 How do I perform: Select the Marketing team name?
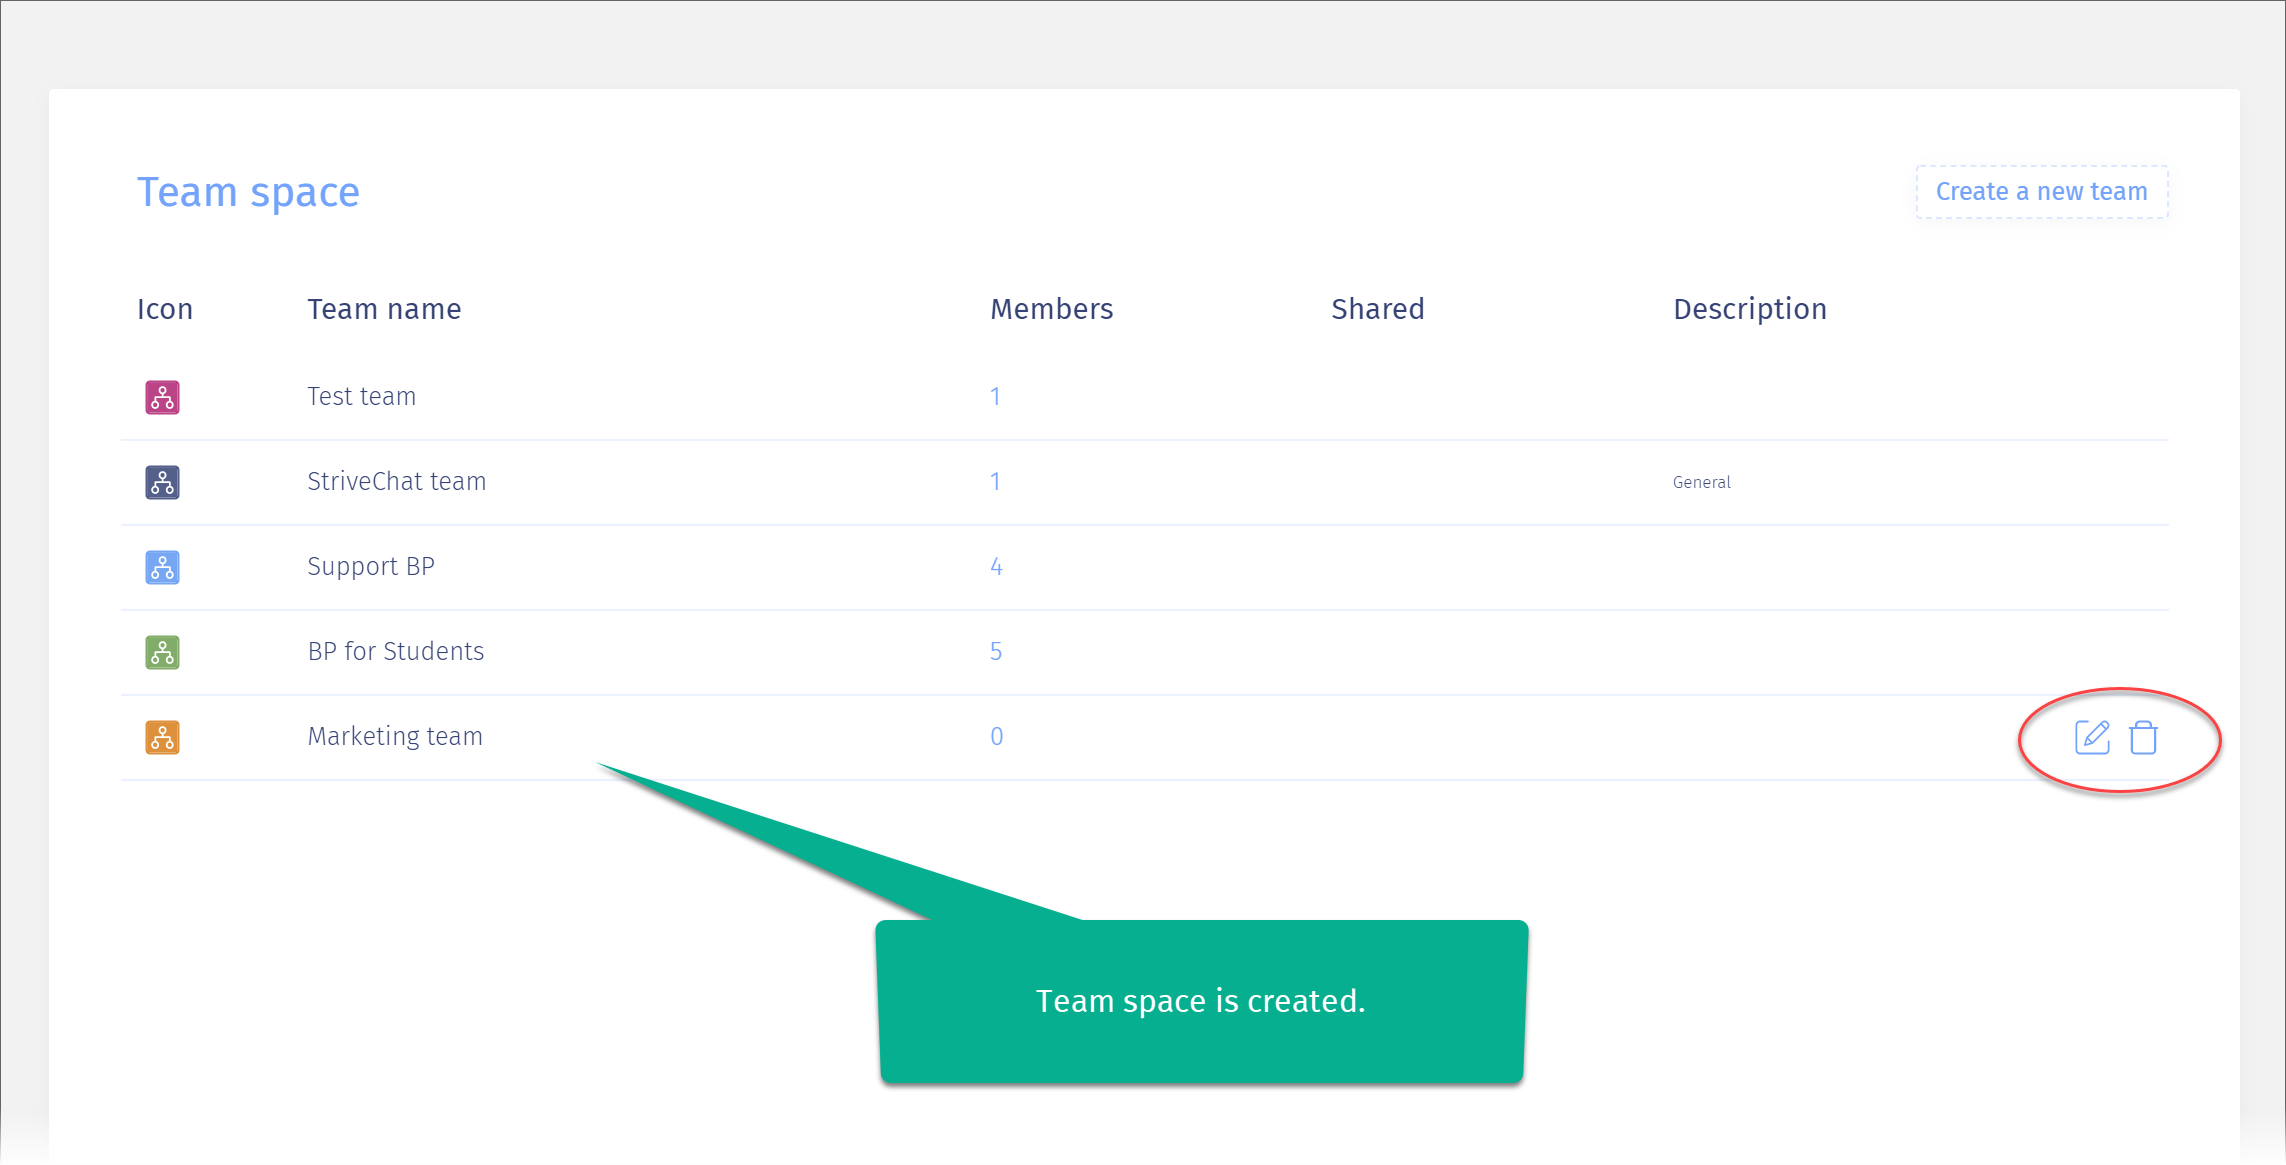pyautogui.click(x=394, y=736)
